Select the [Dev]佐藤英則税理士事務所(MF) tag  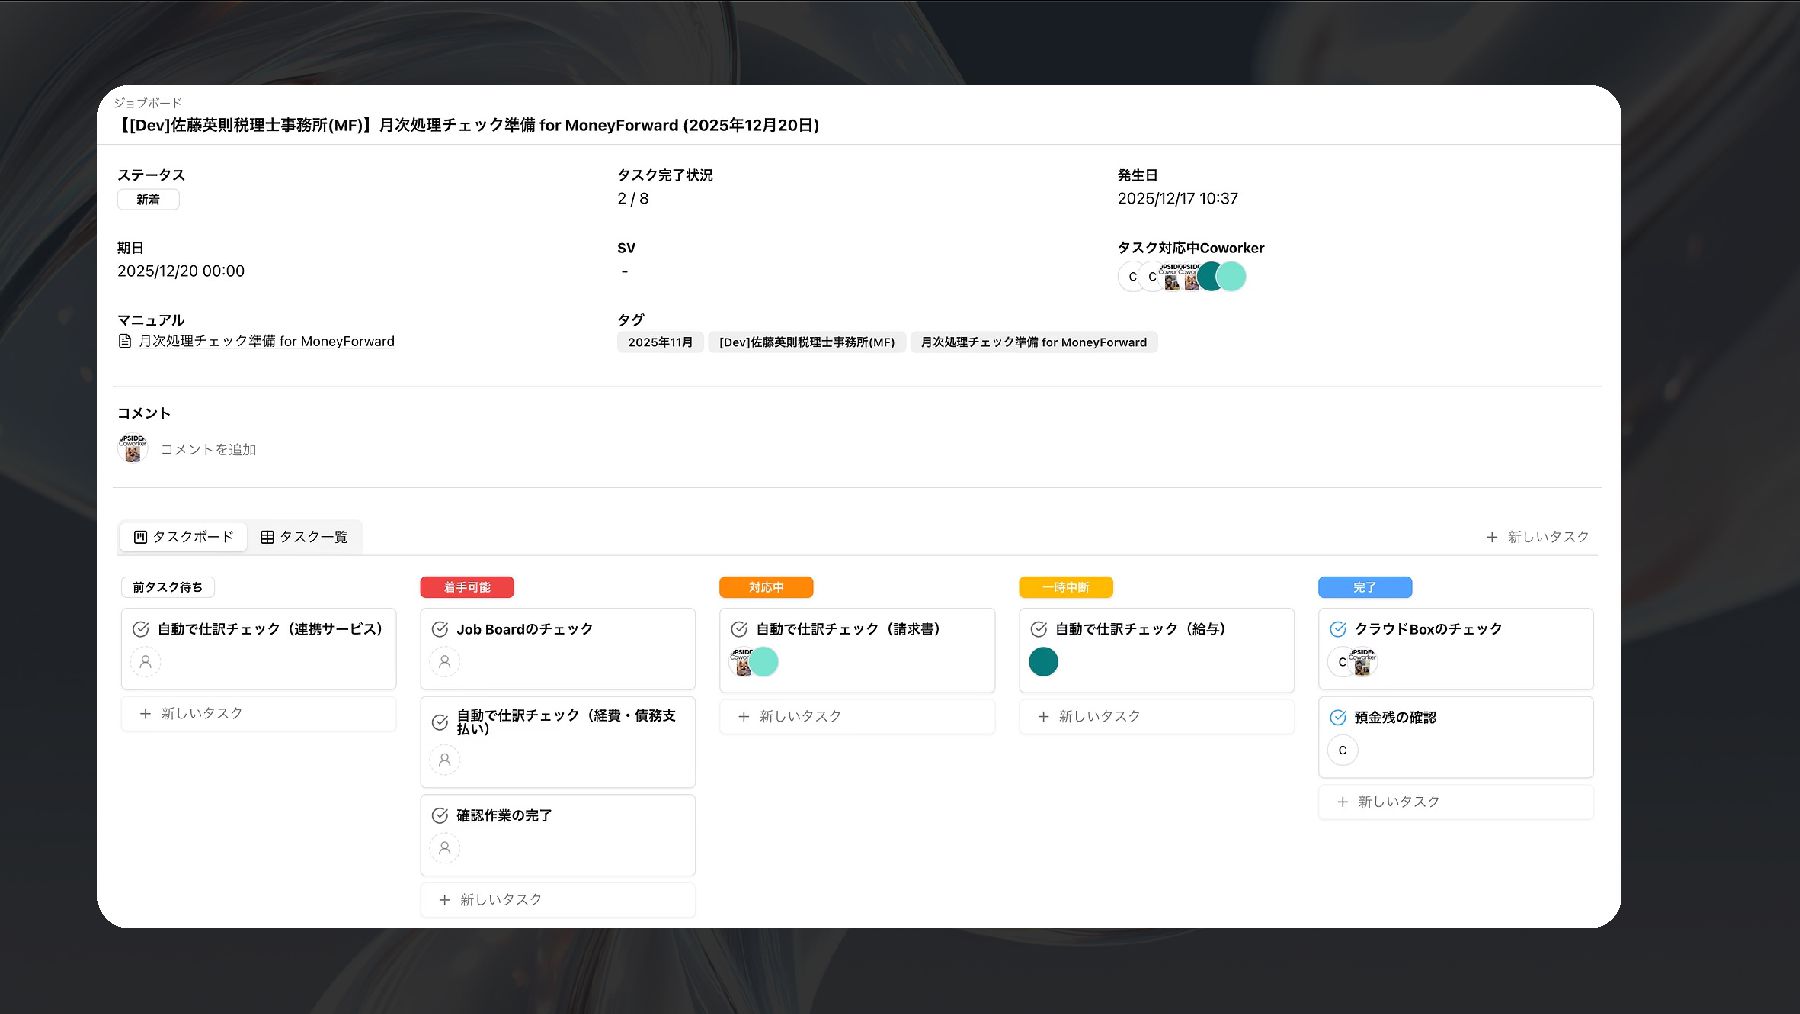click(x=807, y=342)
